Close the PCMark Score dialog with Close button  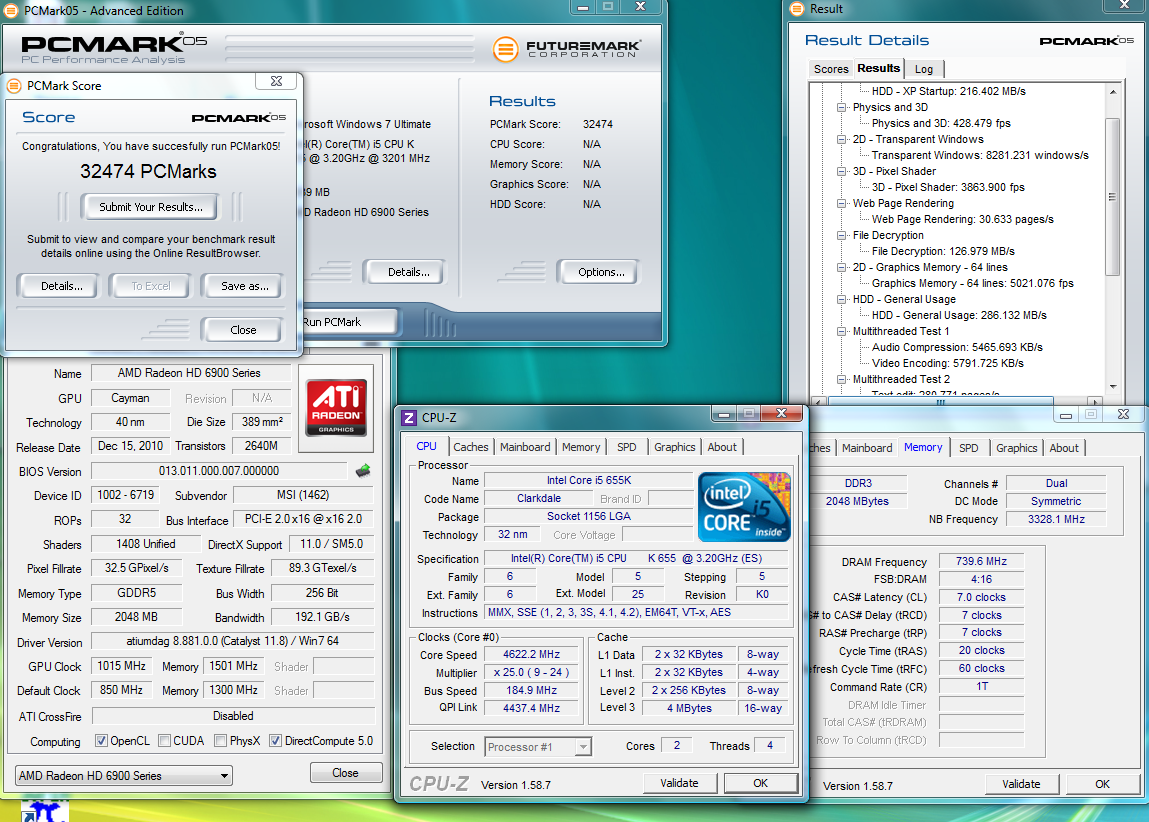[243, 330]
